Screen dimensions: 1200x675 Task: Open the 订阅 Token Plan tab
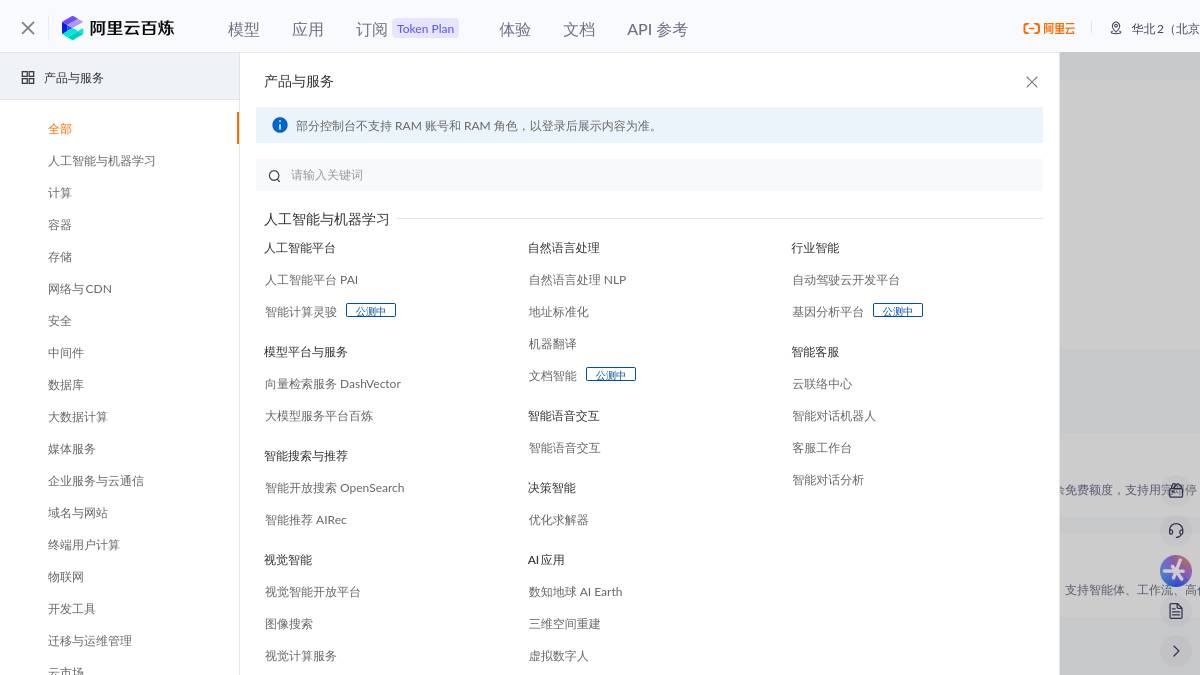click(407, 29)
